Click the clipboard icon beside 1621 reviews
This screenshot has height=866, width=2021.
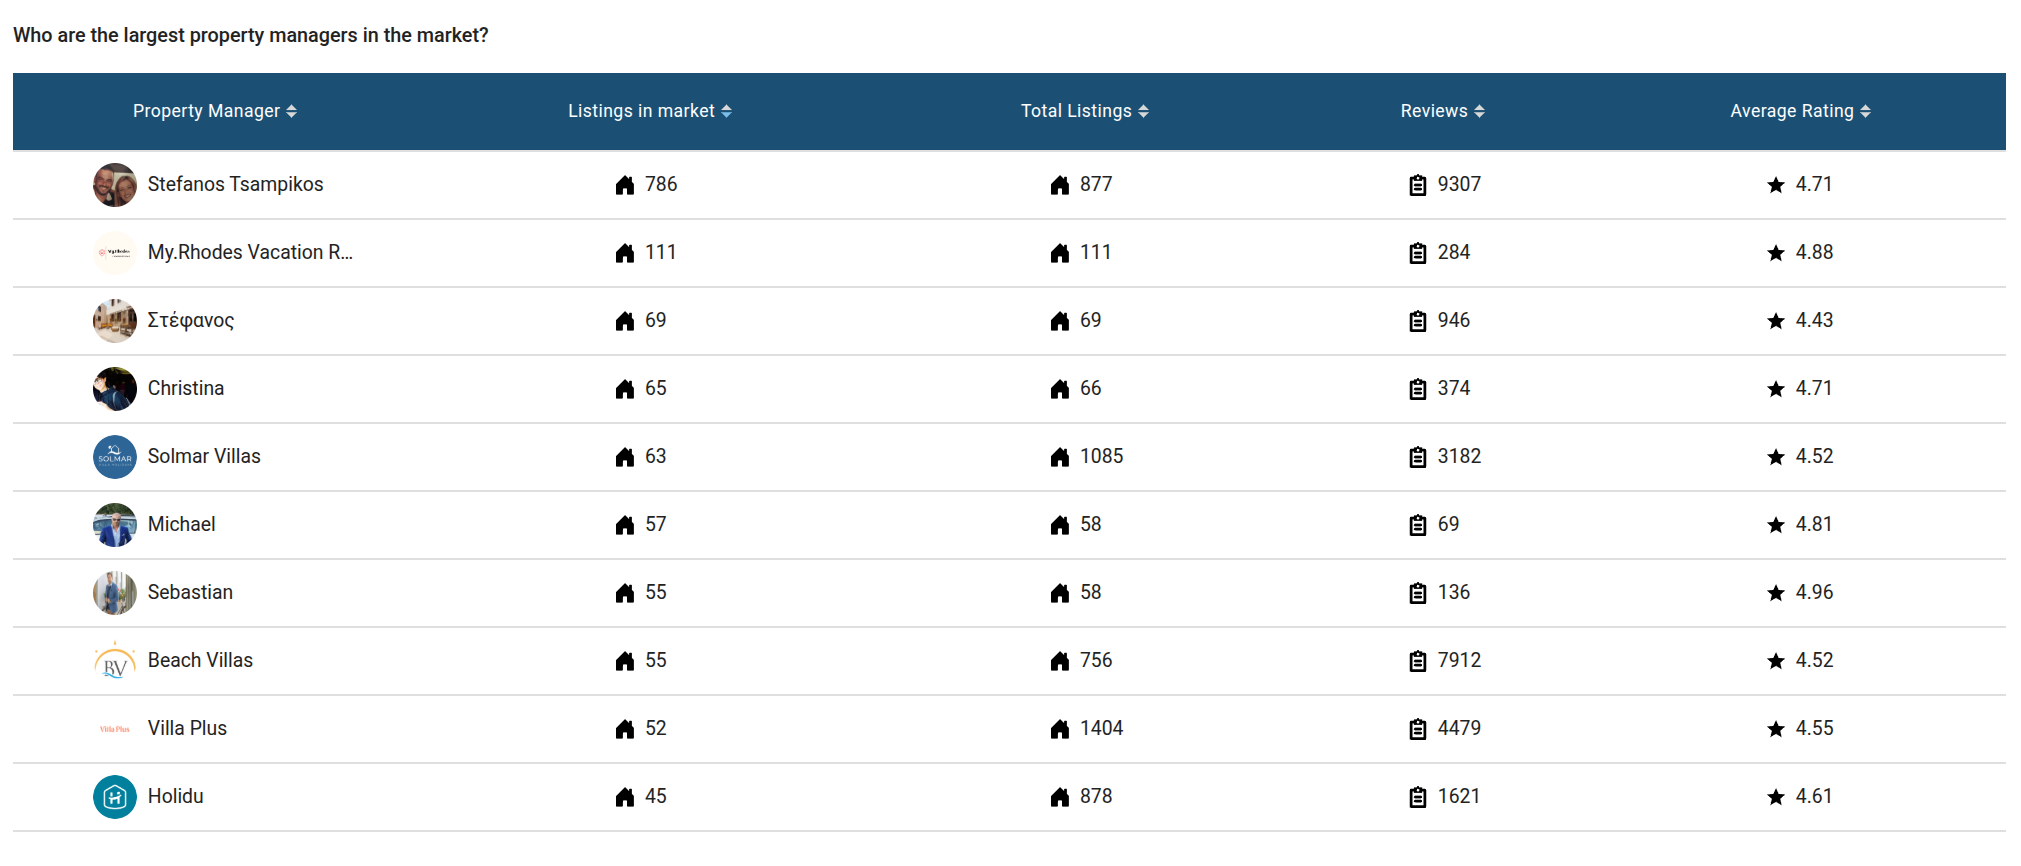[x=1418, y=797]
